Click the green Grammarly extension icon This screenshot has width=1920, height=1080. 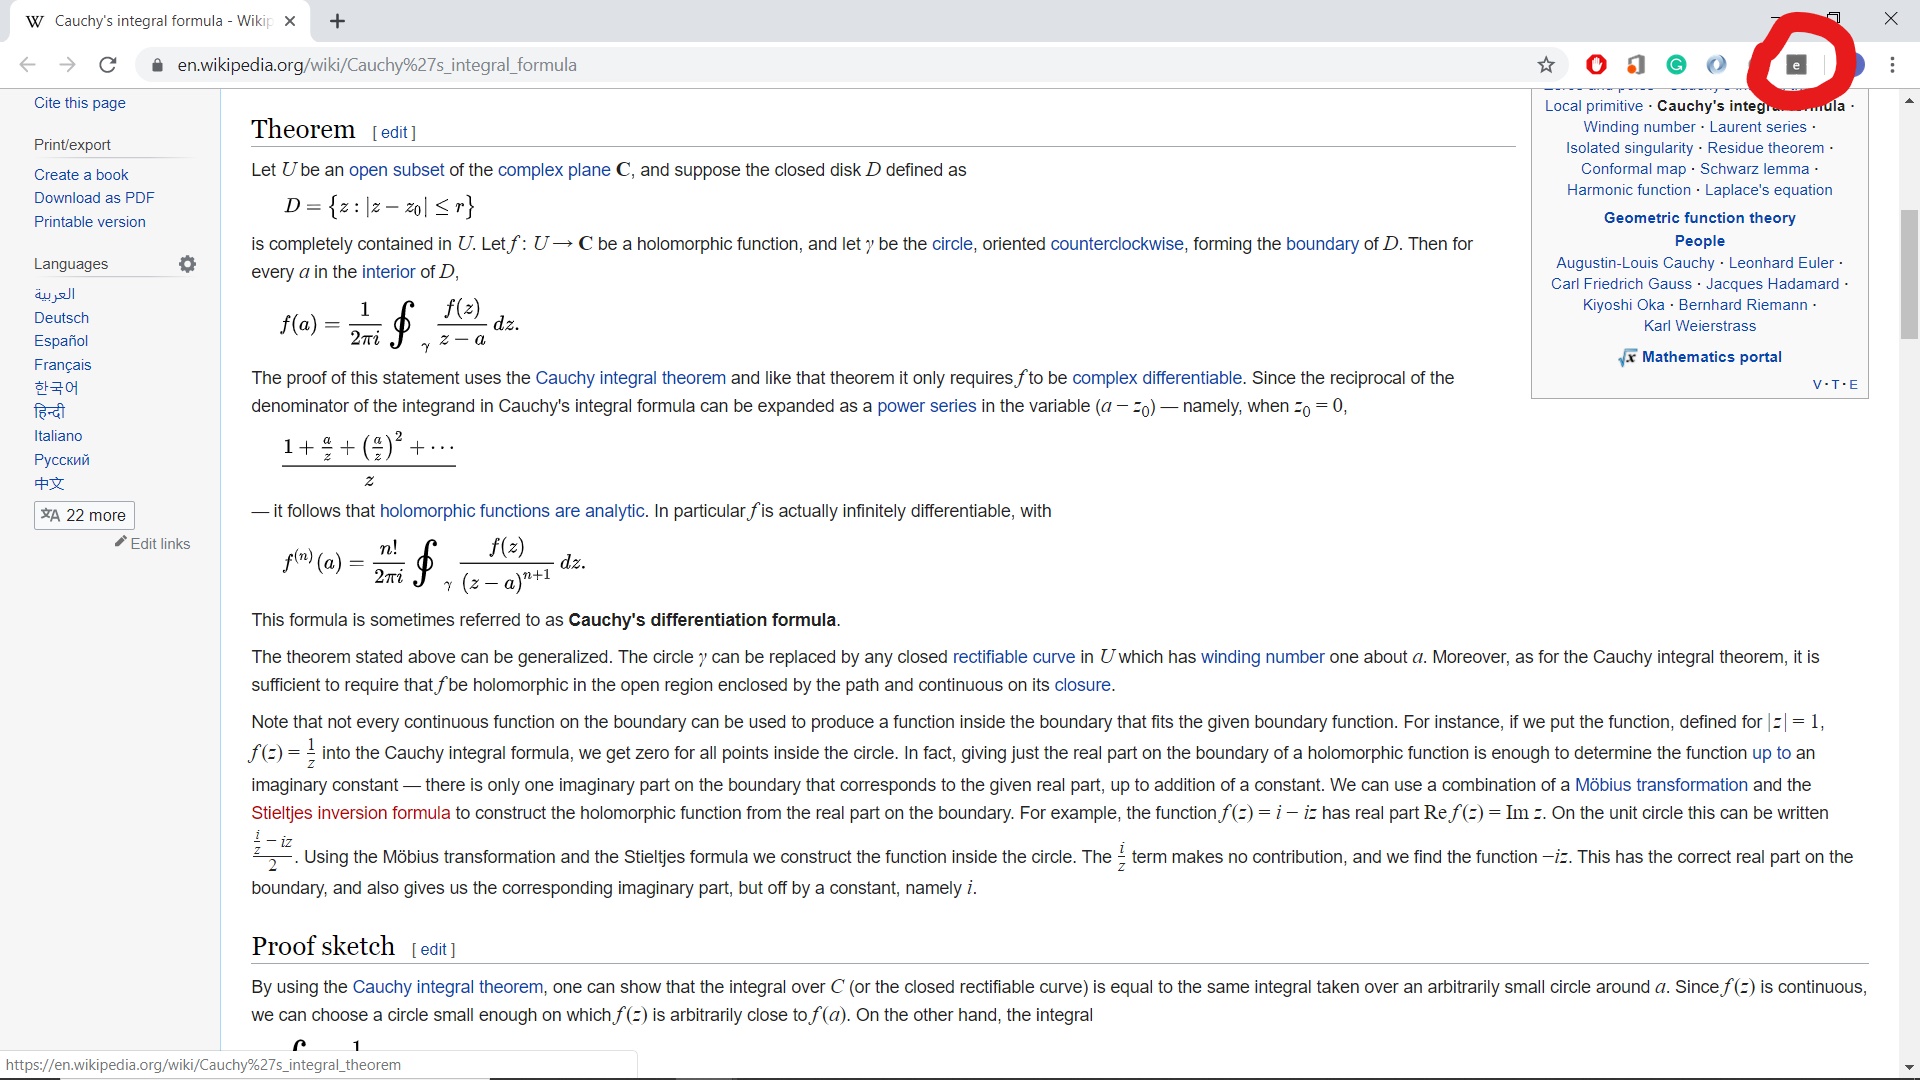[x=1676, y=65]
